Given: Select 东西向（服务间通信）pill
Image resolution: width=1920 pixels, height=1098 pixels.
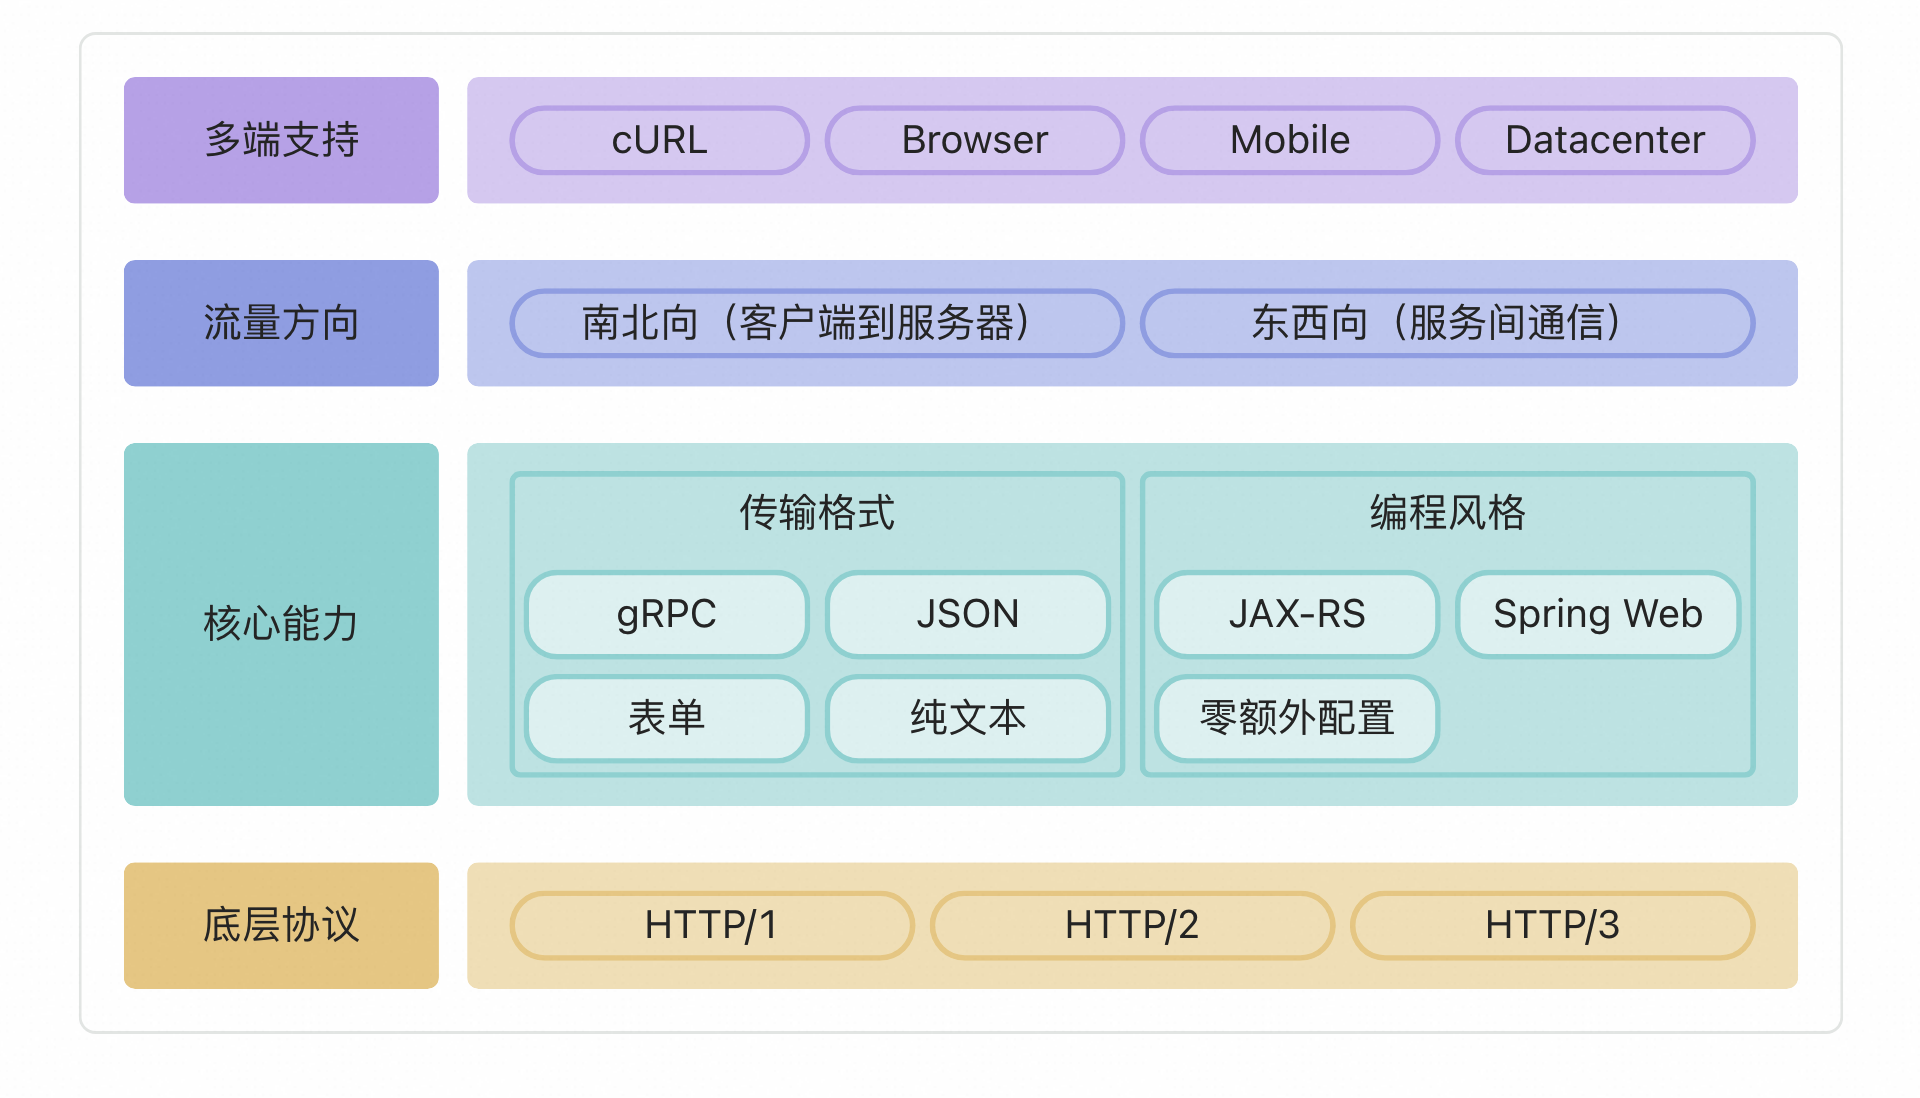Looking at the screenshot, I should coord(1446,323).
